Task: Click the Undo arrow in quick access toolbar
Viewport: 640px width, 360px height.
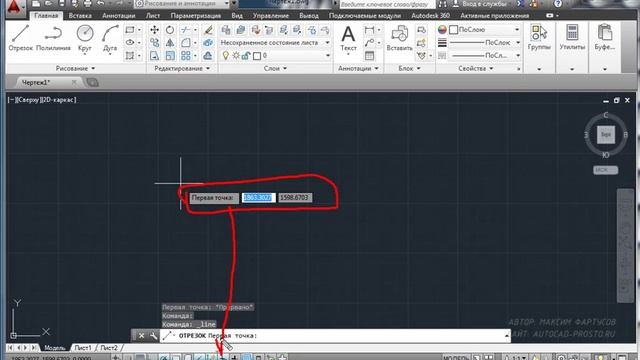Action: 100,4
